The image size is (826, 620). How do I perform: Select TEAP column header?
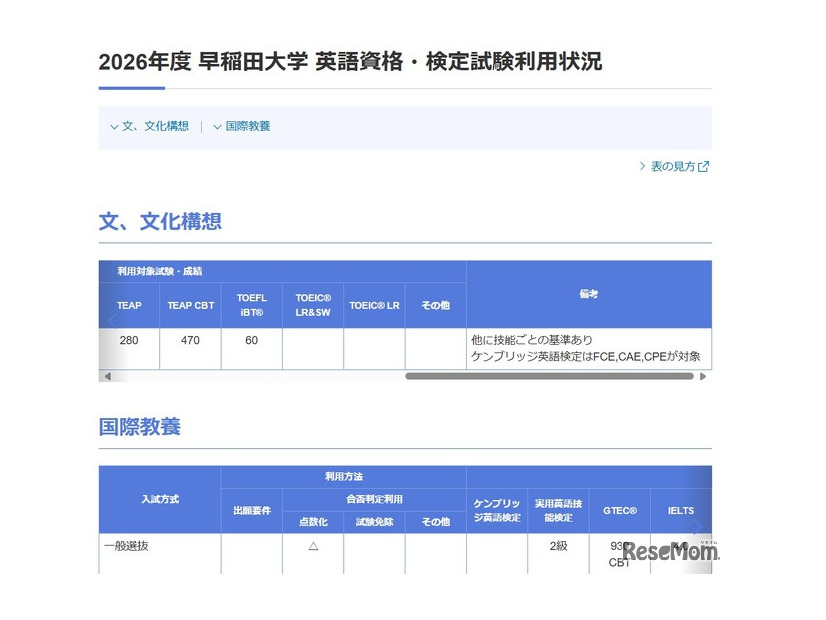129,306
